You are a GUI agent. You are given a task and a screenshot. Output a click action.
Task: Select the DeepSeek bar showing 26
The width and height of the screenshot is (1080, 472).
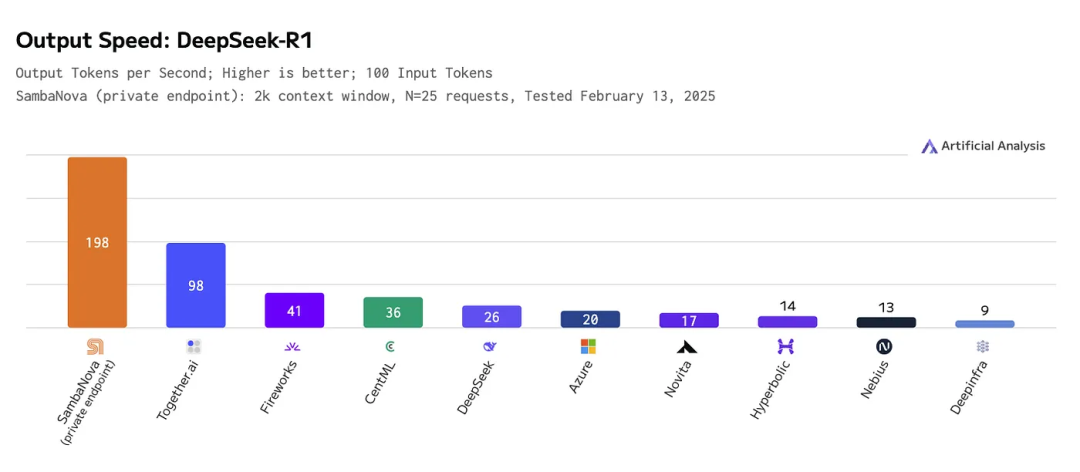(491, 316)
